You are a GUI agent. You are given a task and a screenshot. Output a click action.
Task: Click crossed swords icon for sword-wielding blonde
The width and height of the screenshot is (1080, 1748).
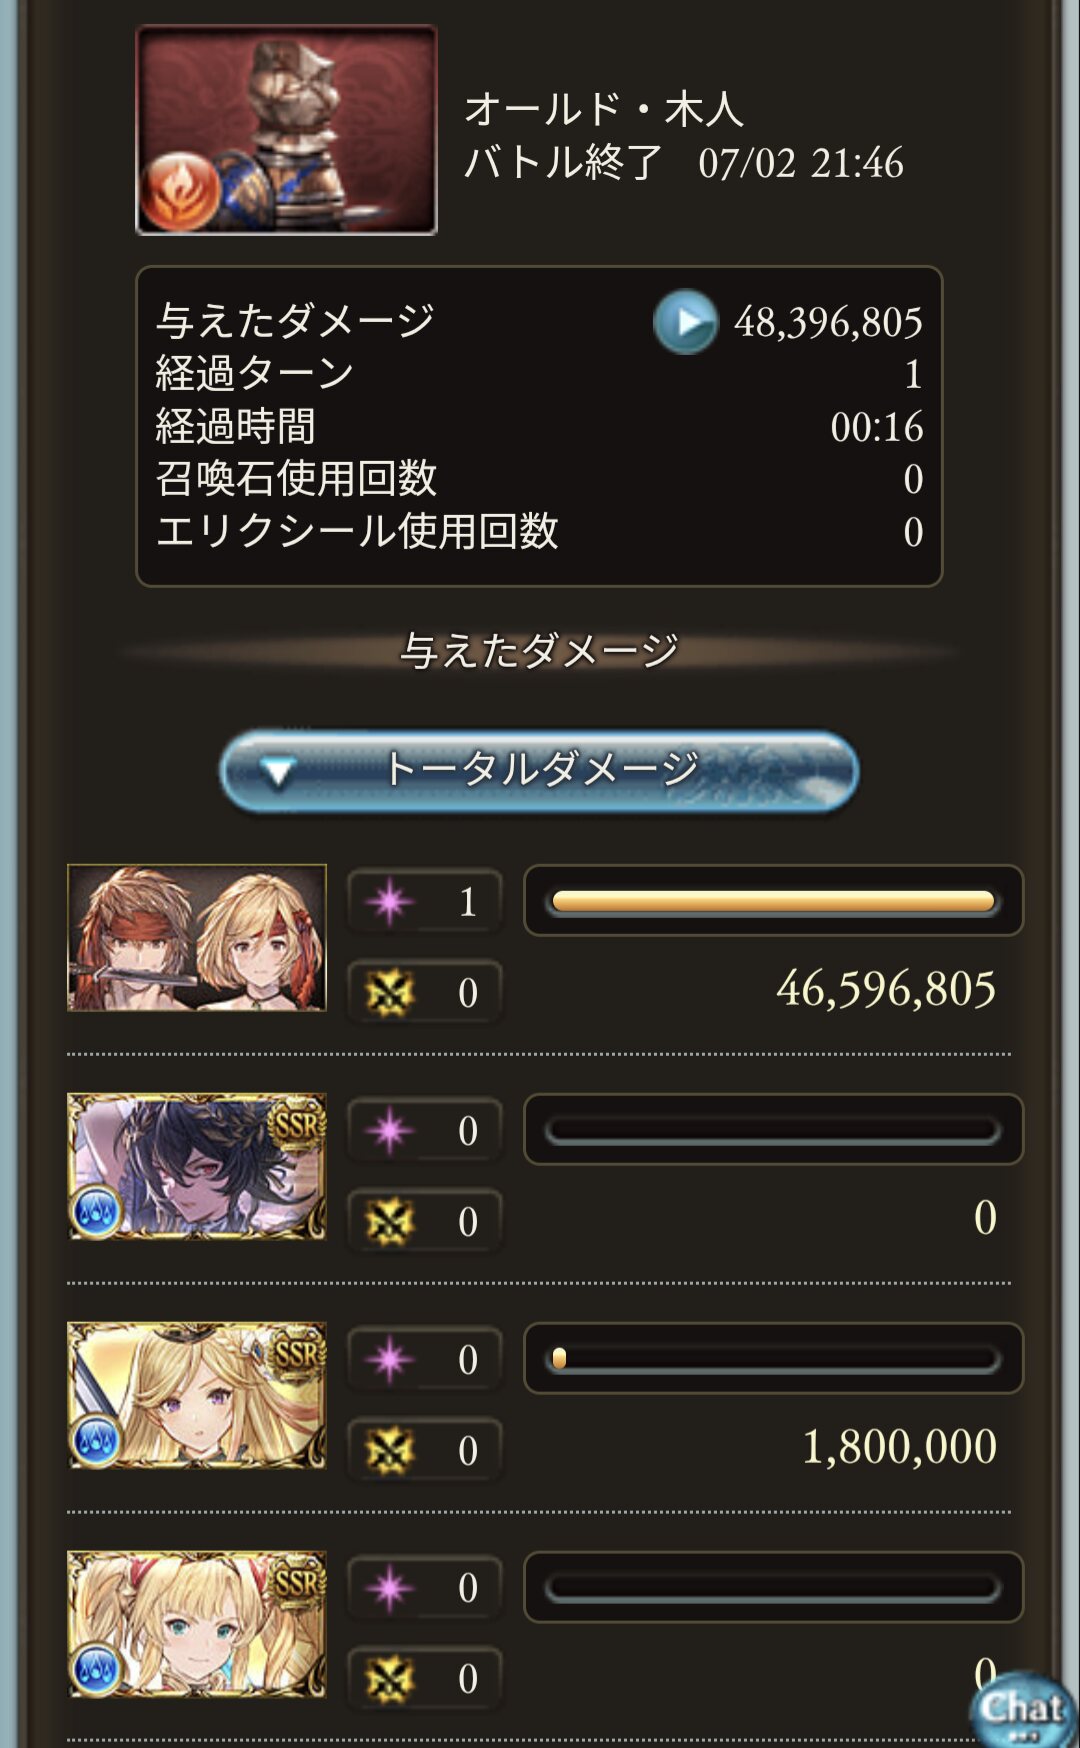390,1451
